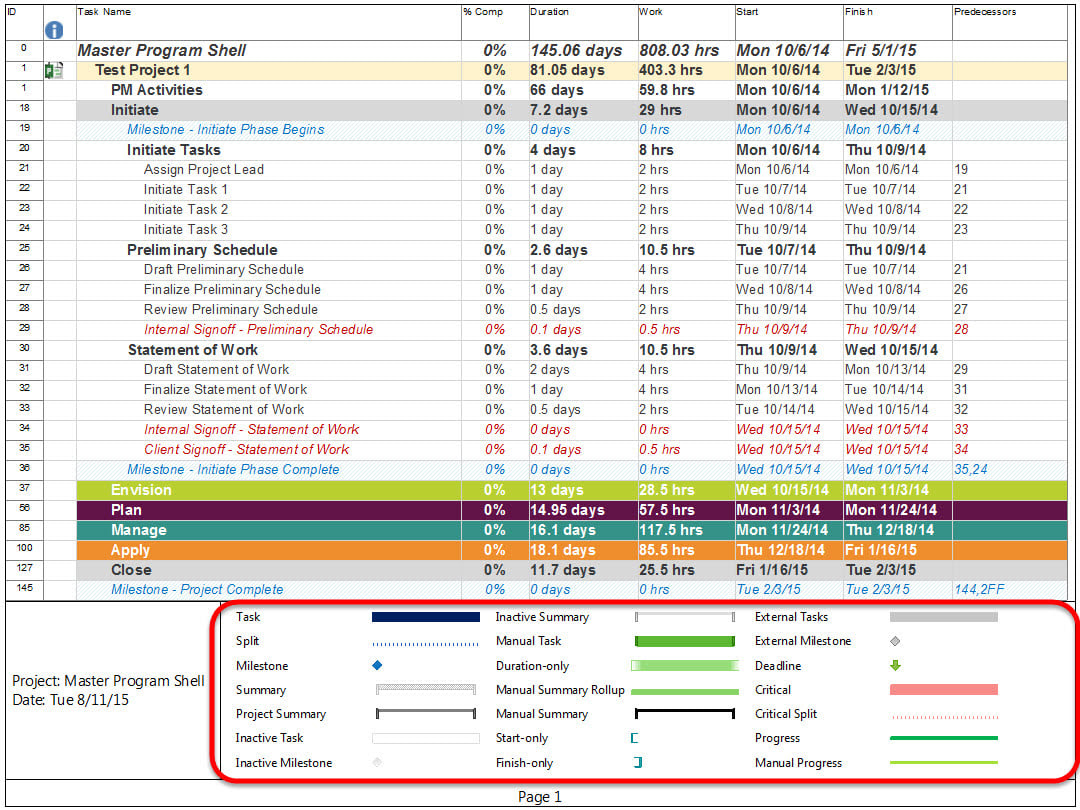This screenshot has height=810, width=1080.
Task: Click the 14.95 days duration cell
Action: (583, 510)
